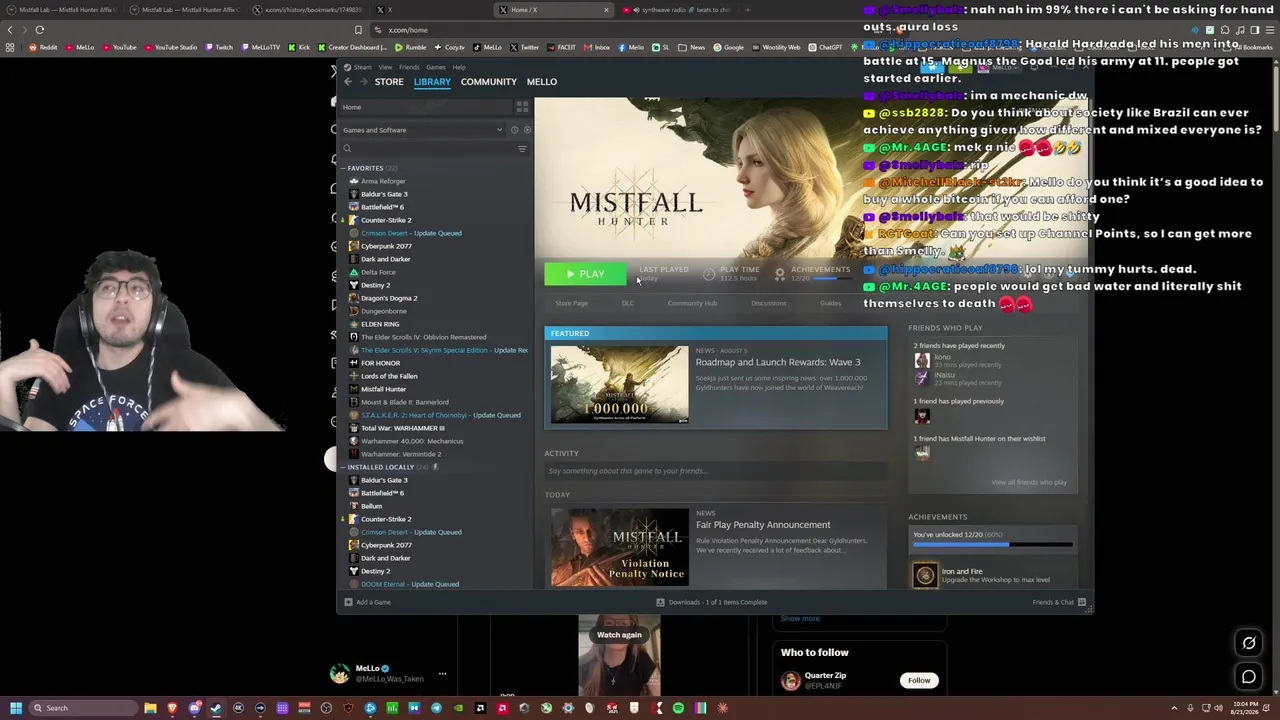This screenshot has height=720, width=1280.
Task: Open the Discussions link
Action: click(768, 303)
